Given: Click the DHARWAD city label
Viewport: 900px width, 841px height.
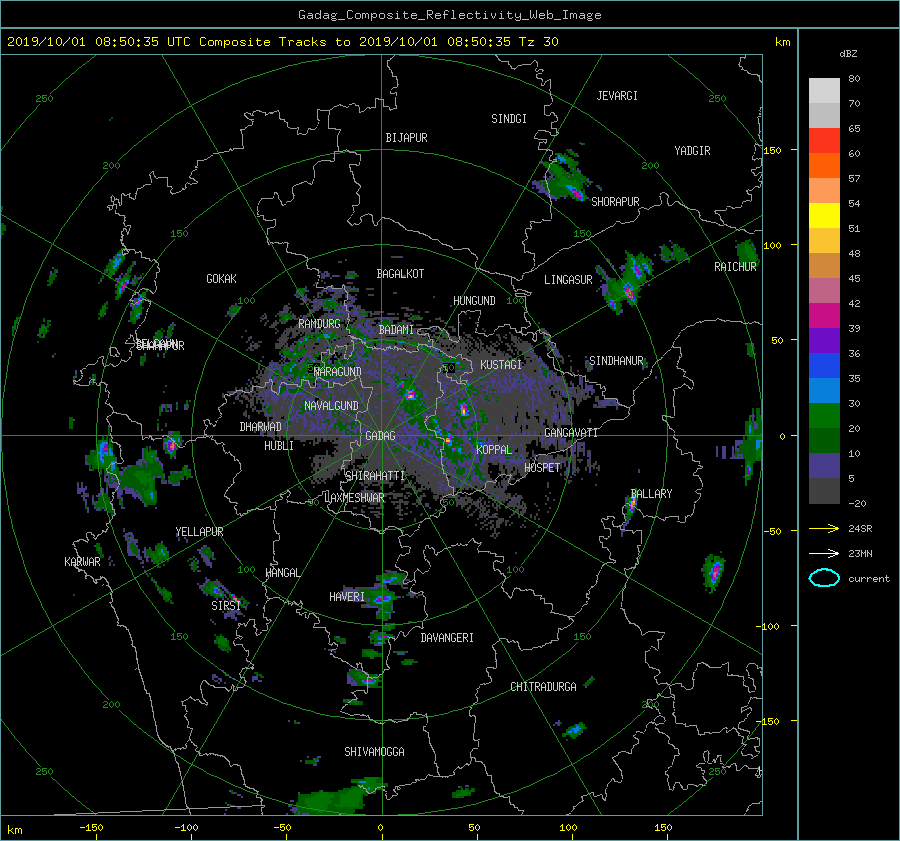Looking at the screenshot, I should pyautogui.click(x=261, y=427).
